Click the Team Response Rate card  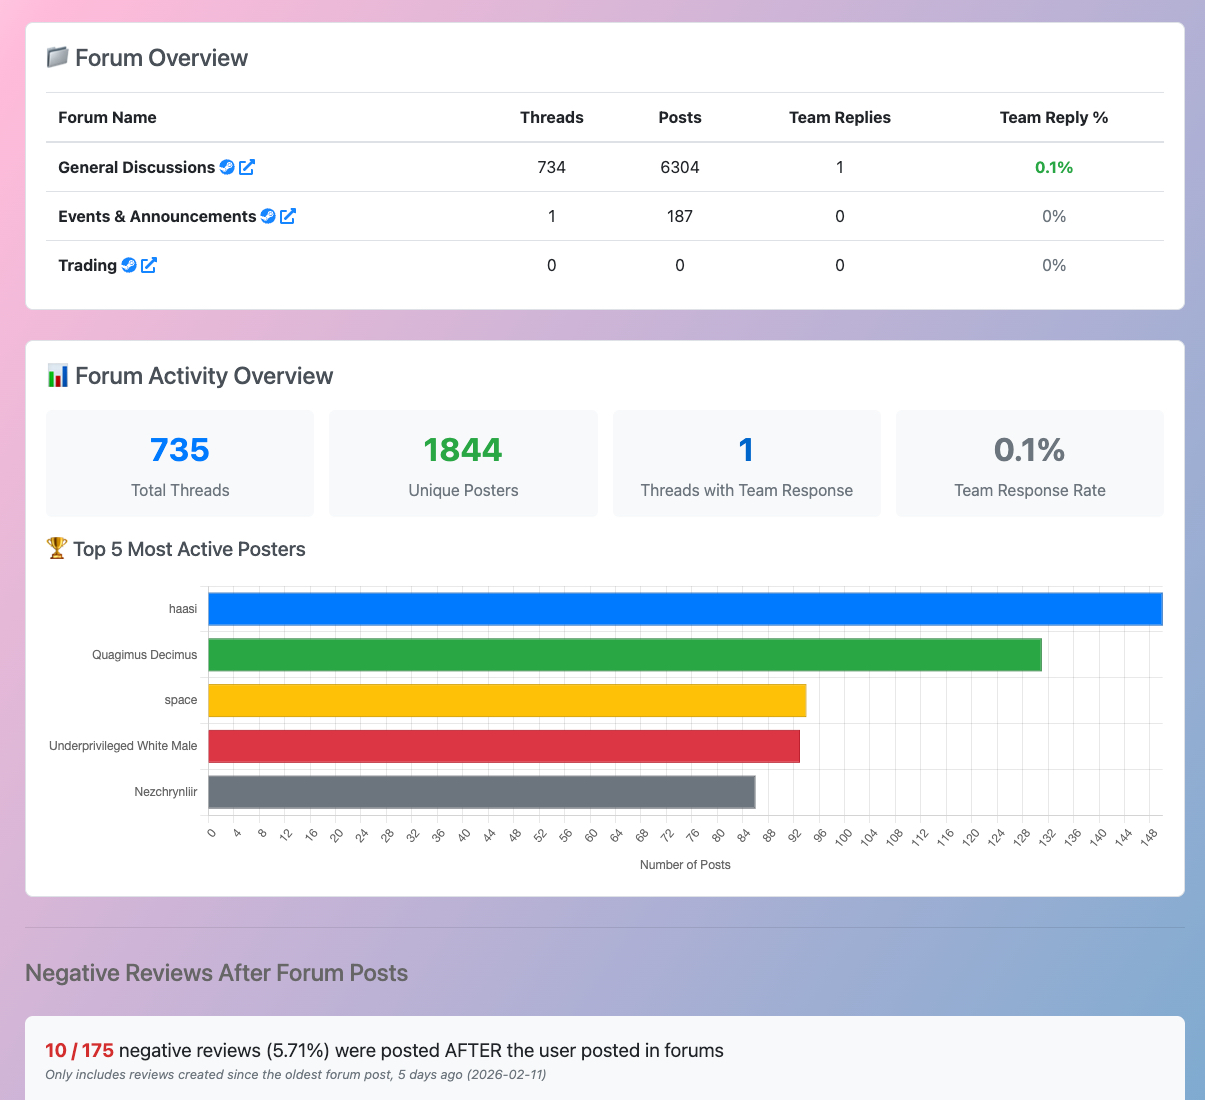click(1029, 464)
